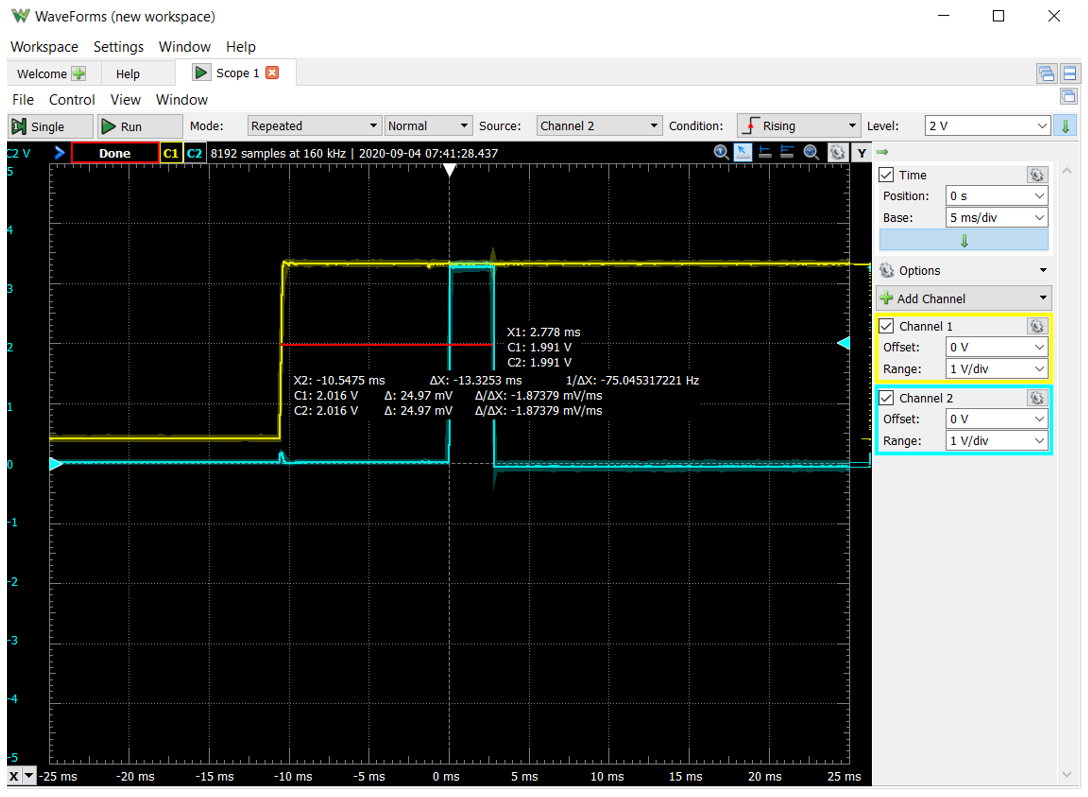Disable Channel 2 via its checkbox
The height and width of the screenshot is (797, 1088).
tap(886, 398)
